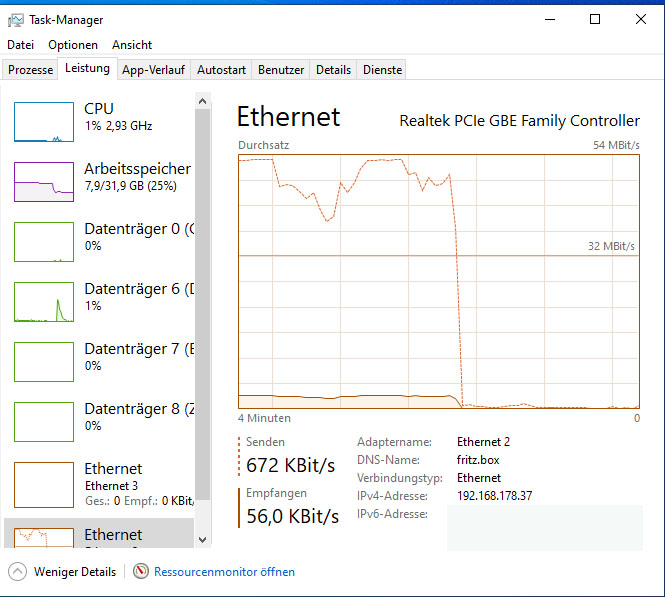Viewport: 665px width, 597px height.
Task: Switch to the Prozesse tab
Action: click(x=30, y=70)
